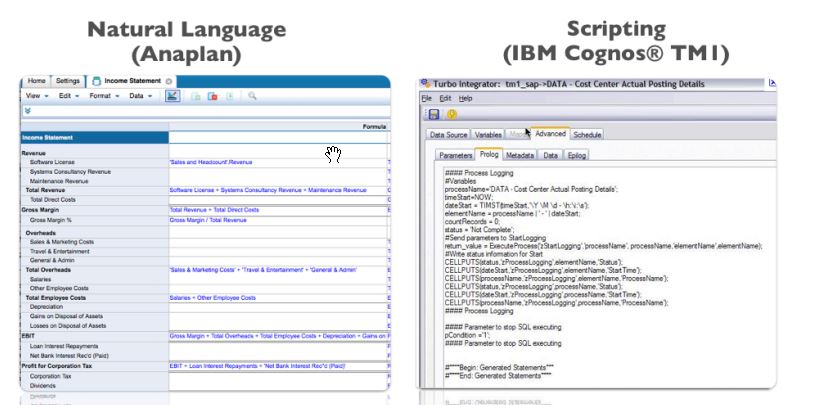Close the Income Statement tab via its x icon
Screen dimensions: 818x405
pyautogui.click(x=169, y=81)
